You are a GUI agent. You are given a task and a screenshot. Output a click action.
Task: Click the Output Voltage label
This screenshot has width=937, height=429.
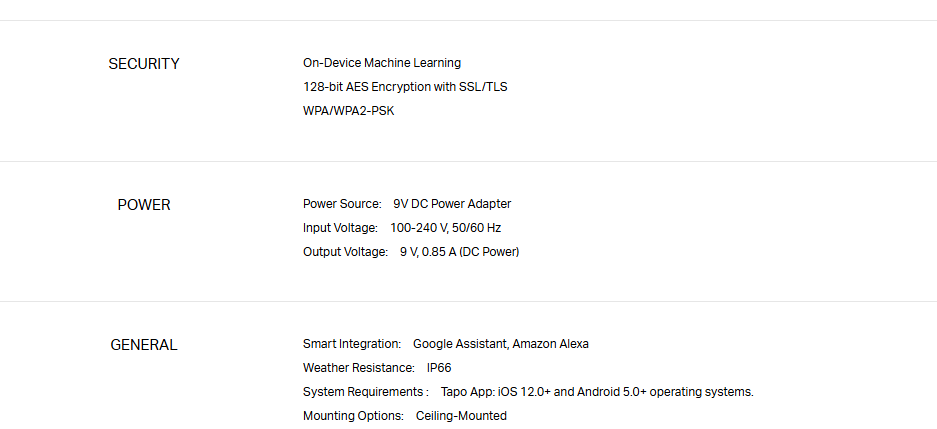pos(345,252)
